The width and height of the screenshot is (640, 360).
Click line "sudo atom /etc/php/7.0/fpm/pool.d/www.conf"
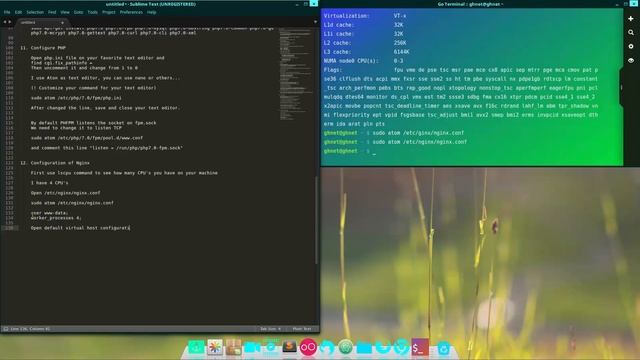pos(87,138)
